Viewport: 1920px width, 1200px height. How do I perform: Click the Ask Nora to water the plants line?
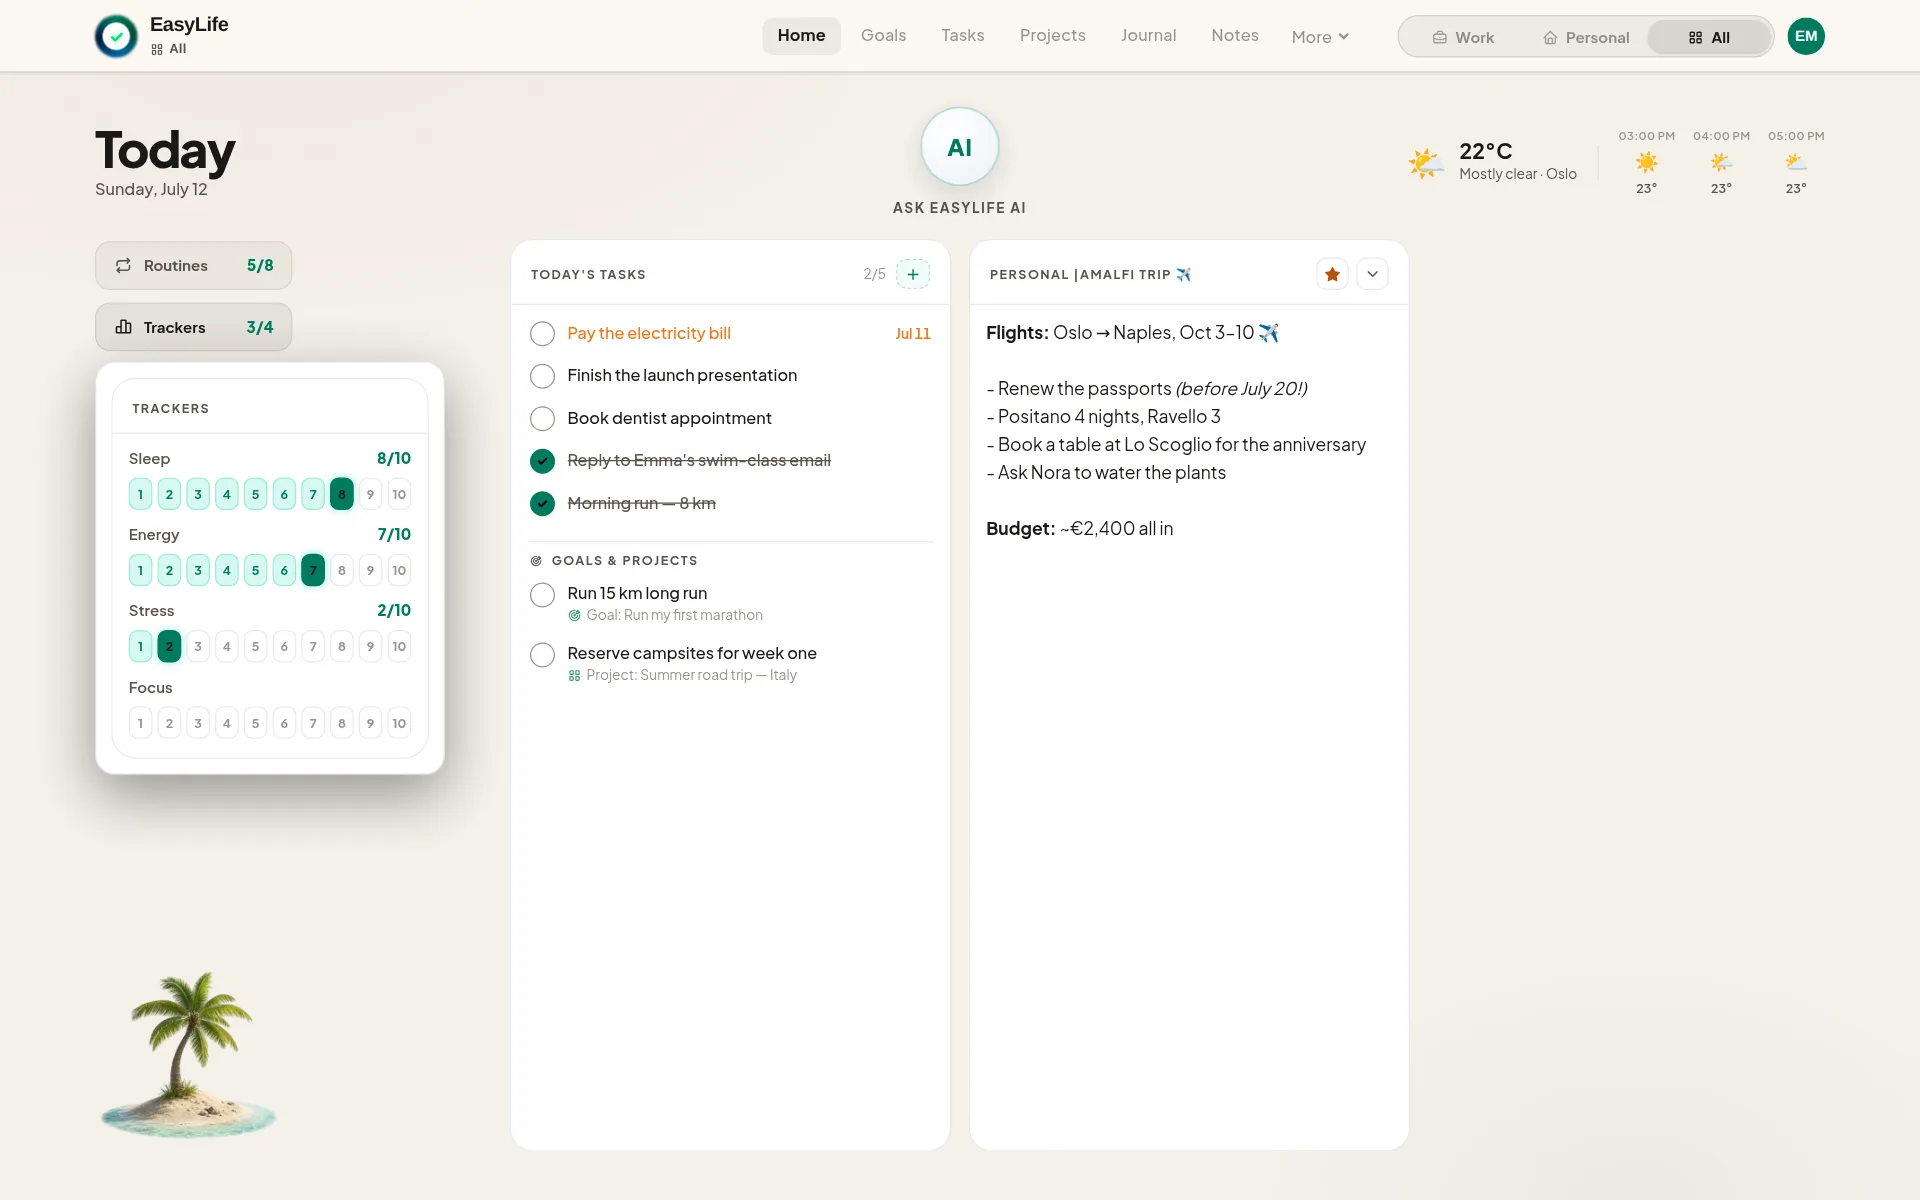click(x=1106, y=473)
